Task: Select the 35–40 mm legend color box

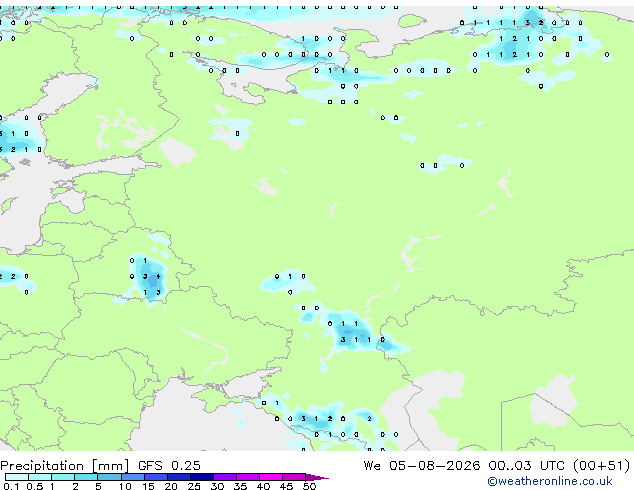Action: coord(248,477)
